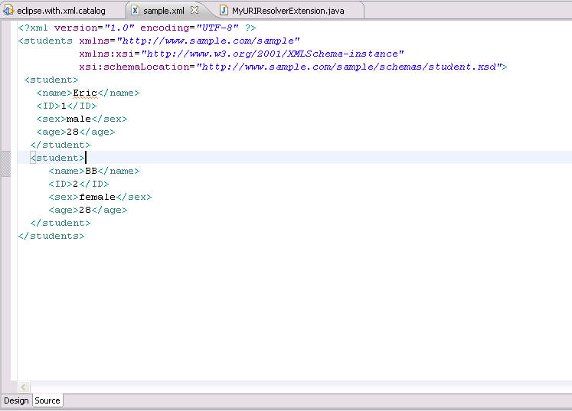Click the closing students tag
The height and width of the screenshot is (411, 572).
click(x=51, y=236)
